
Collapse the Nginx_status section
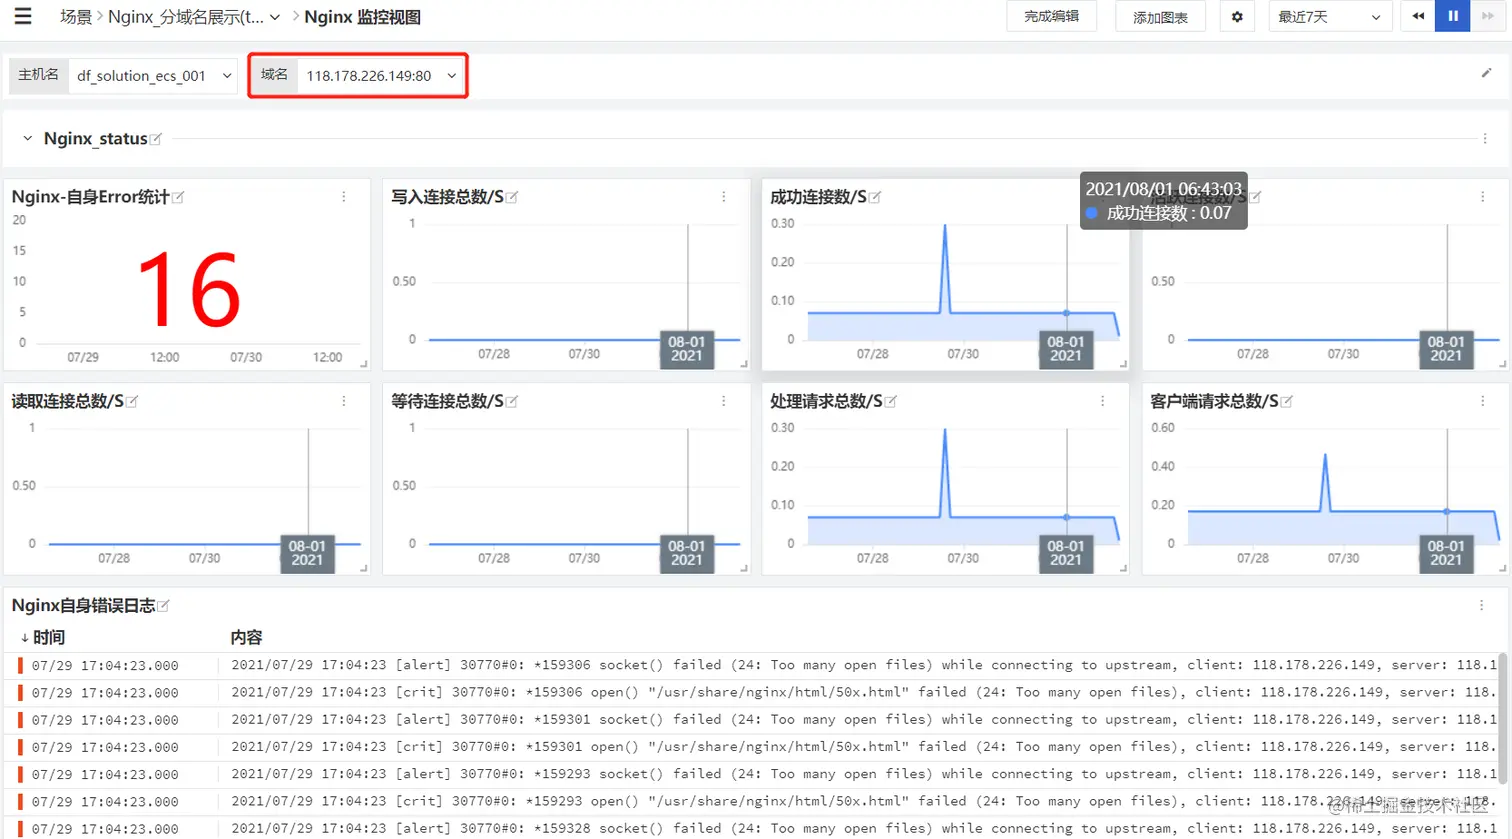(x=27, y=139)
